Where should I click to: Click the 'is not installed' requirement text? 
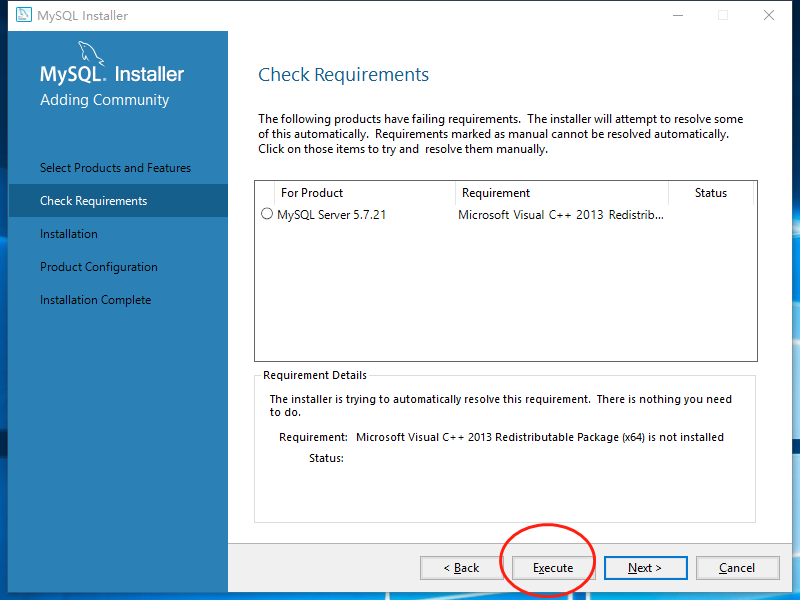click(686, 437)
